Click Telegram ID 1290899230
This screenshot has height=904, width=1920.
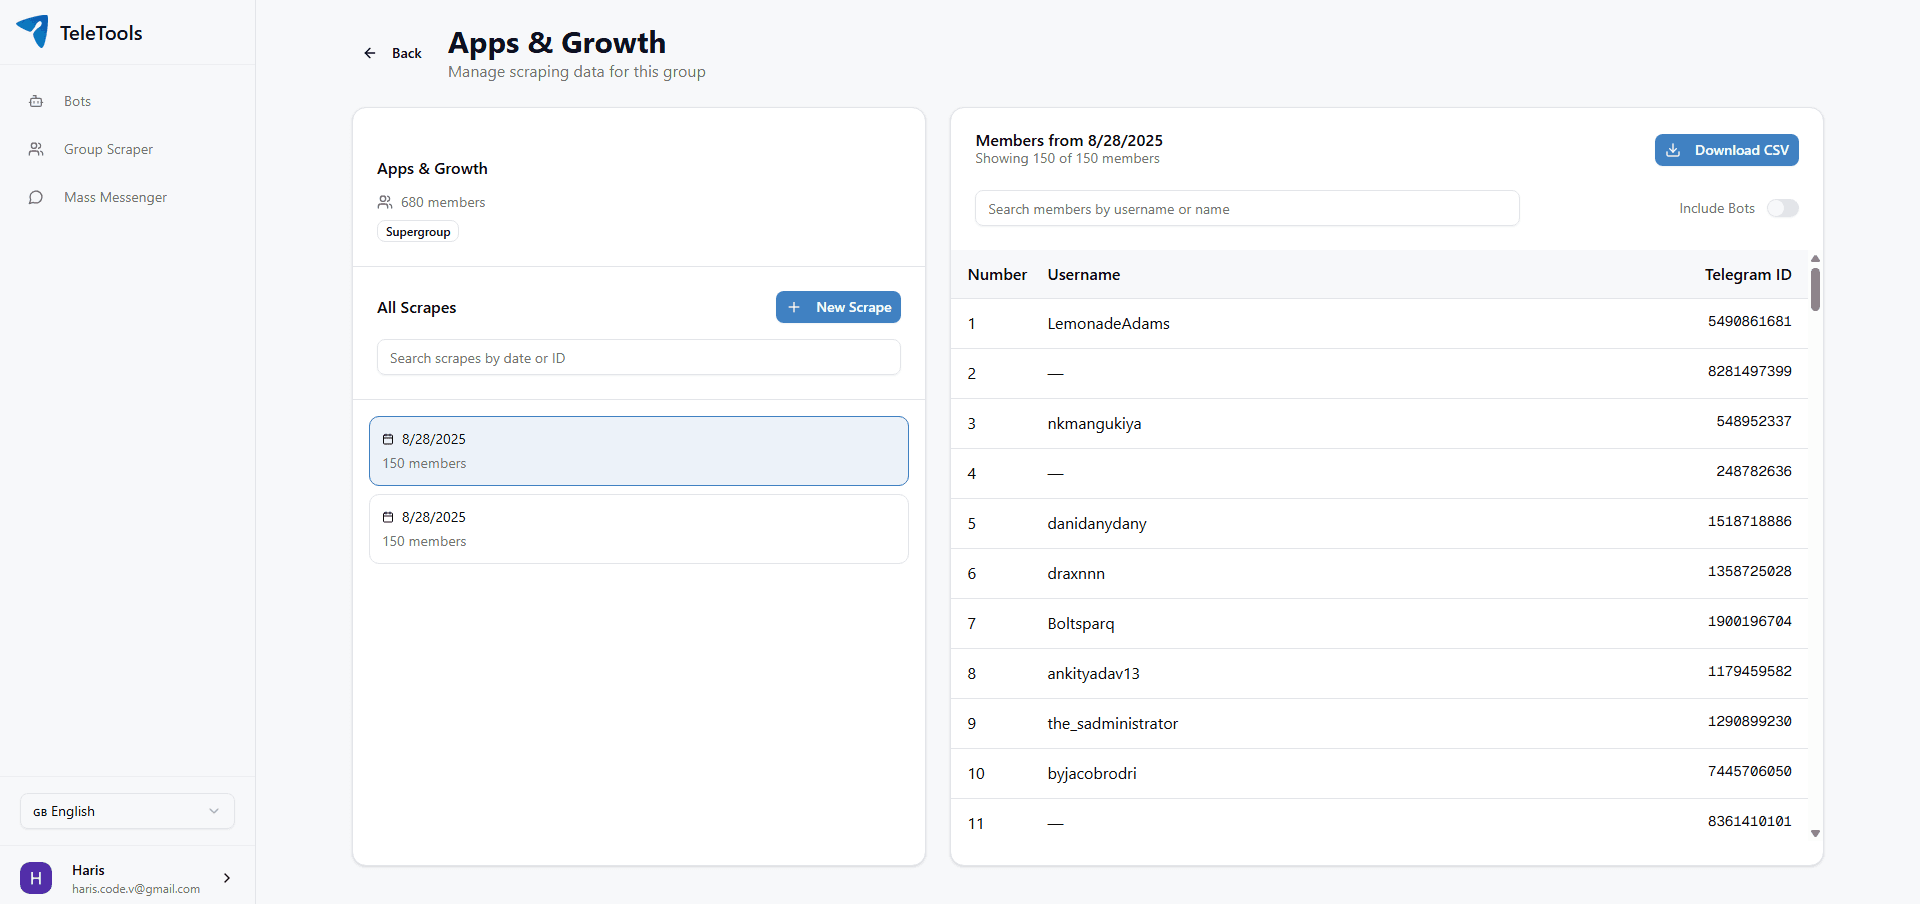point(1749,721)
